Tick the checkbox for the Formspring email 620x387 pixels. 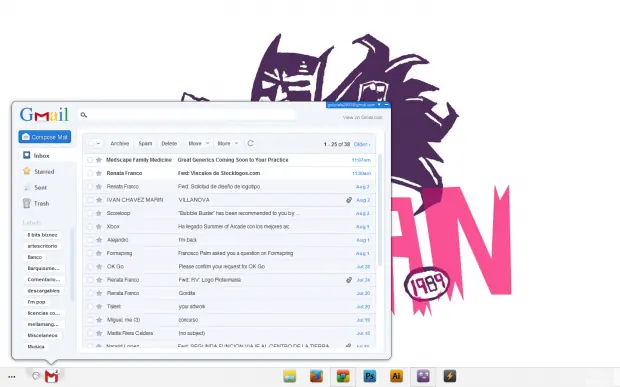point(90,253)
